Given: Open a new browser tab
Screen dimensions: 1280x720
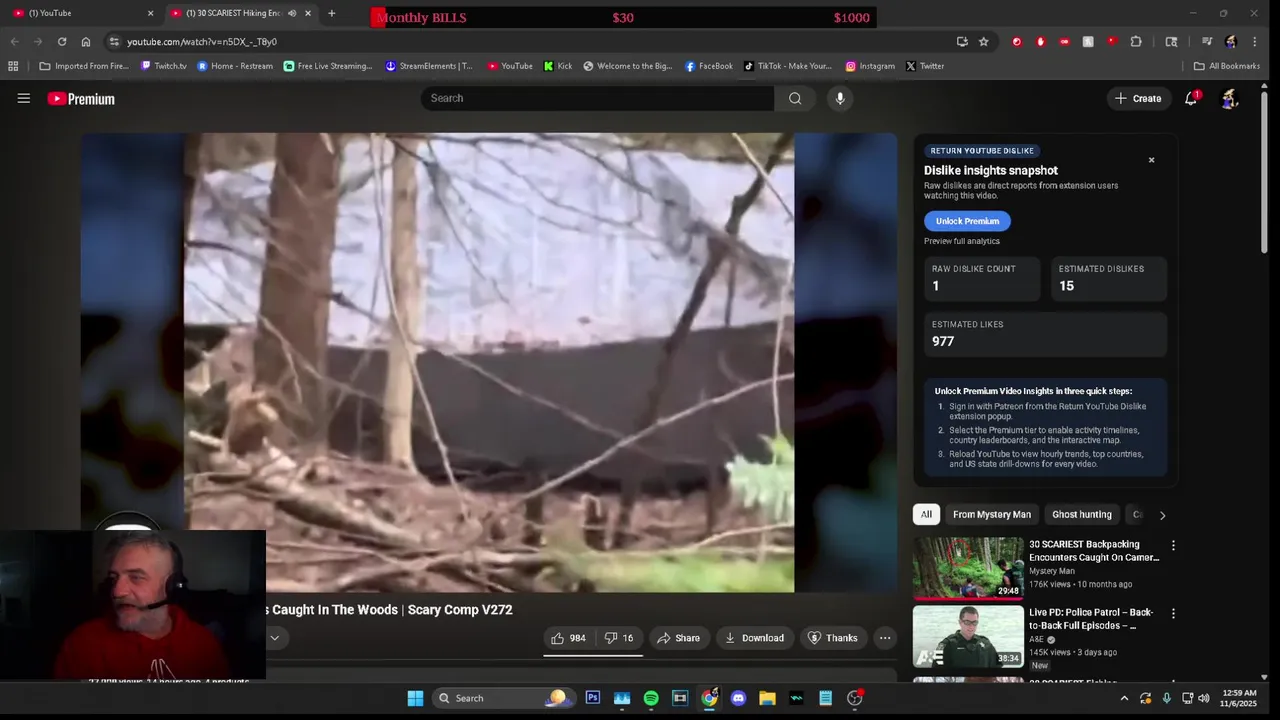Looking at the screenshot, I should tap(332, 13).
